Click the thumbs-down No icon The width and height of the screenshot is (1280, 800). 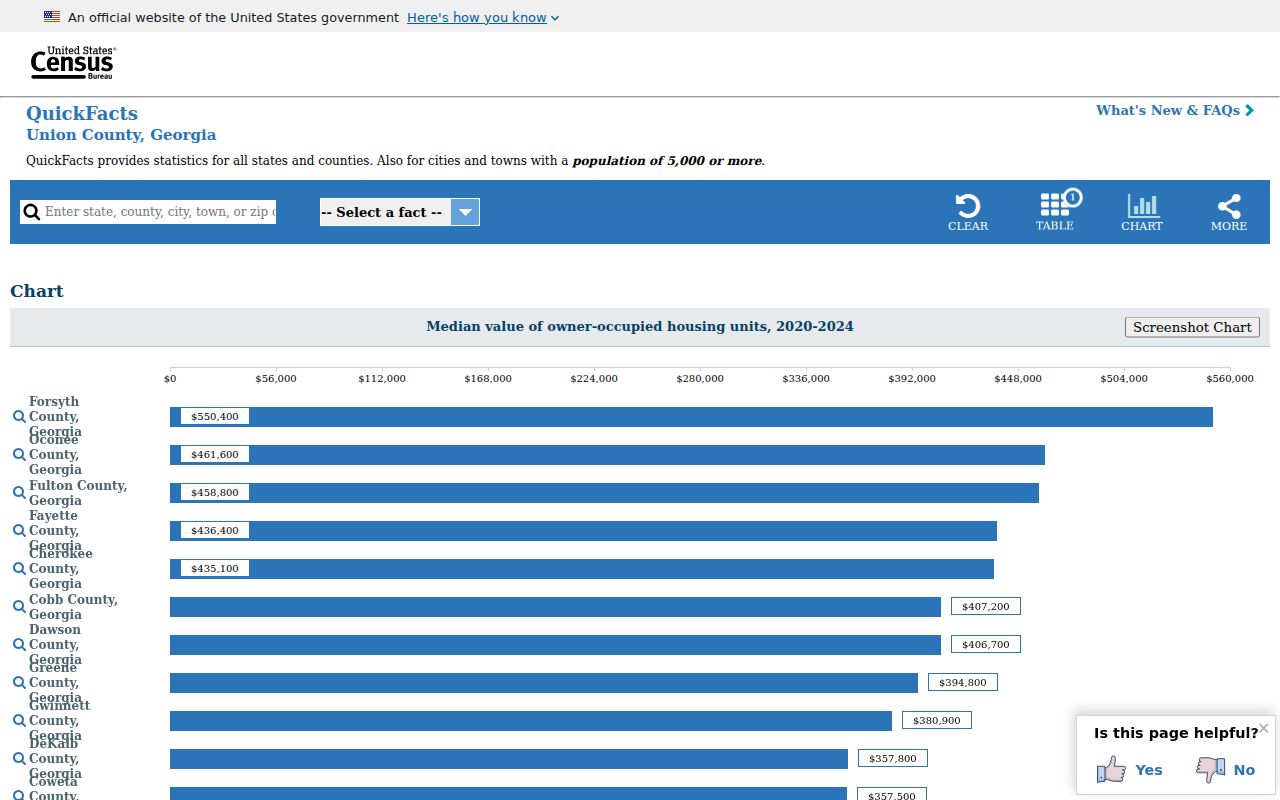(x=1211, y=769)
